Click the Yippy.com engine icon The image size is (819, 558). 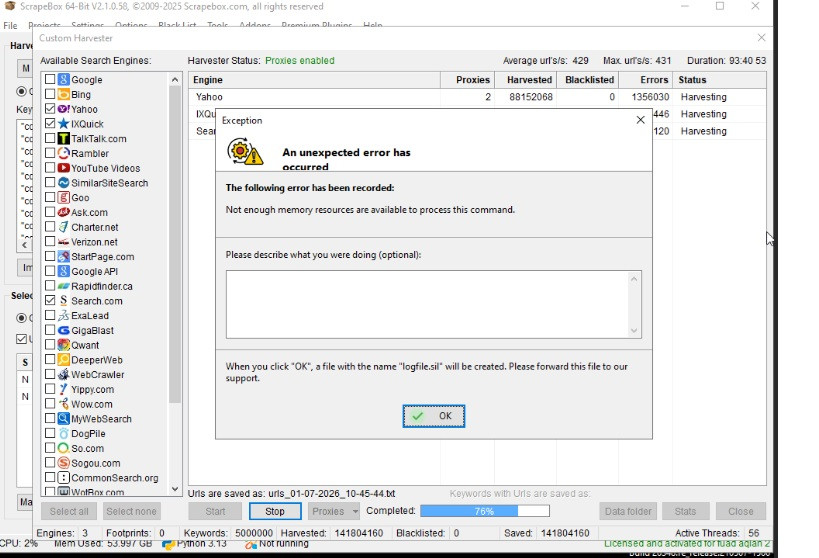click(64, 389)
